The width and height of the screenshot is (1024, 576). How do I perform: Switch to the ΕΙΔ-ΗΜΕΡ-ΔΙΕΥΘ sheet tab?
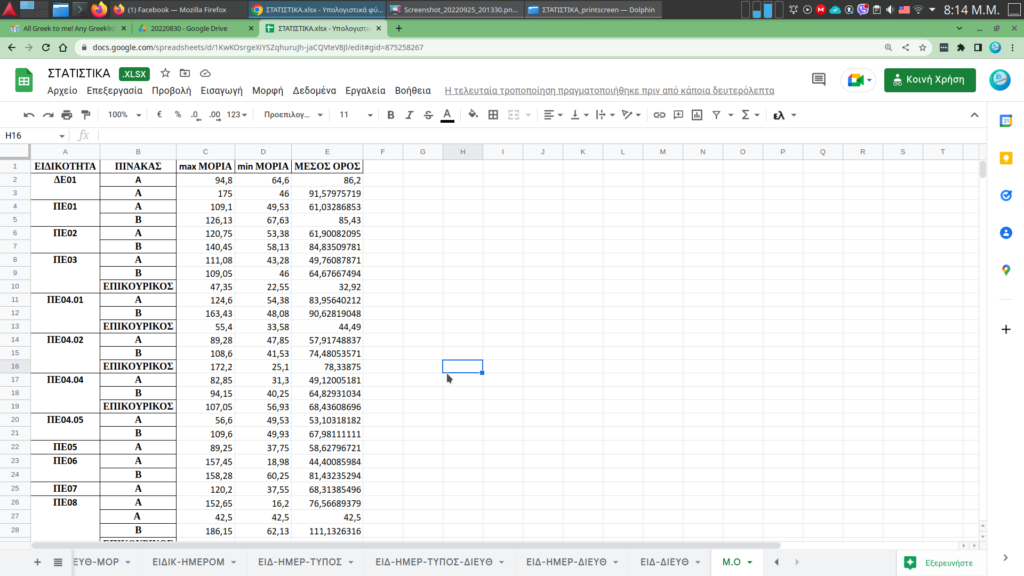(566, 562)
